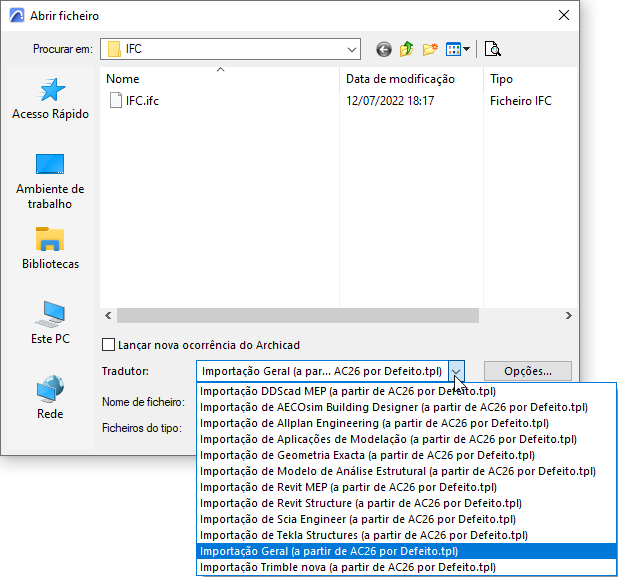This screenshot has height=577, width=618.
Task: Choose highlighted Importação Geral option
Action: pyautogui.click(x=406, y=551)
